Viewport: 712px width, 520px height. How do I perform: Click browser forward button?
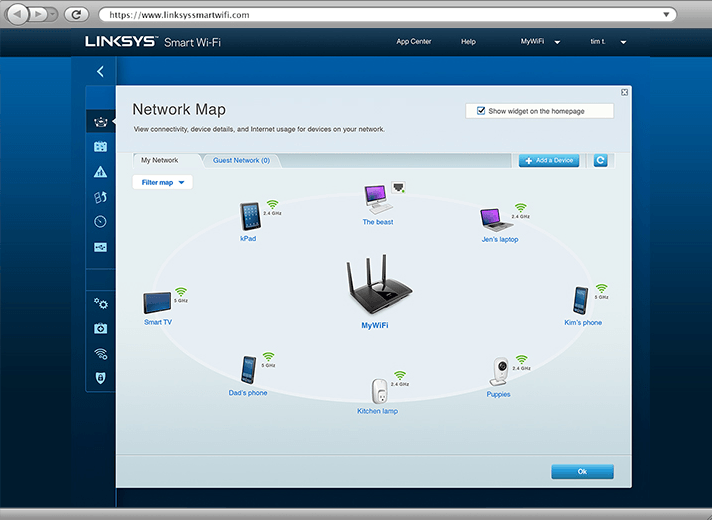(x=39, y=15)
